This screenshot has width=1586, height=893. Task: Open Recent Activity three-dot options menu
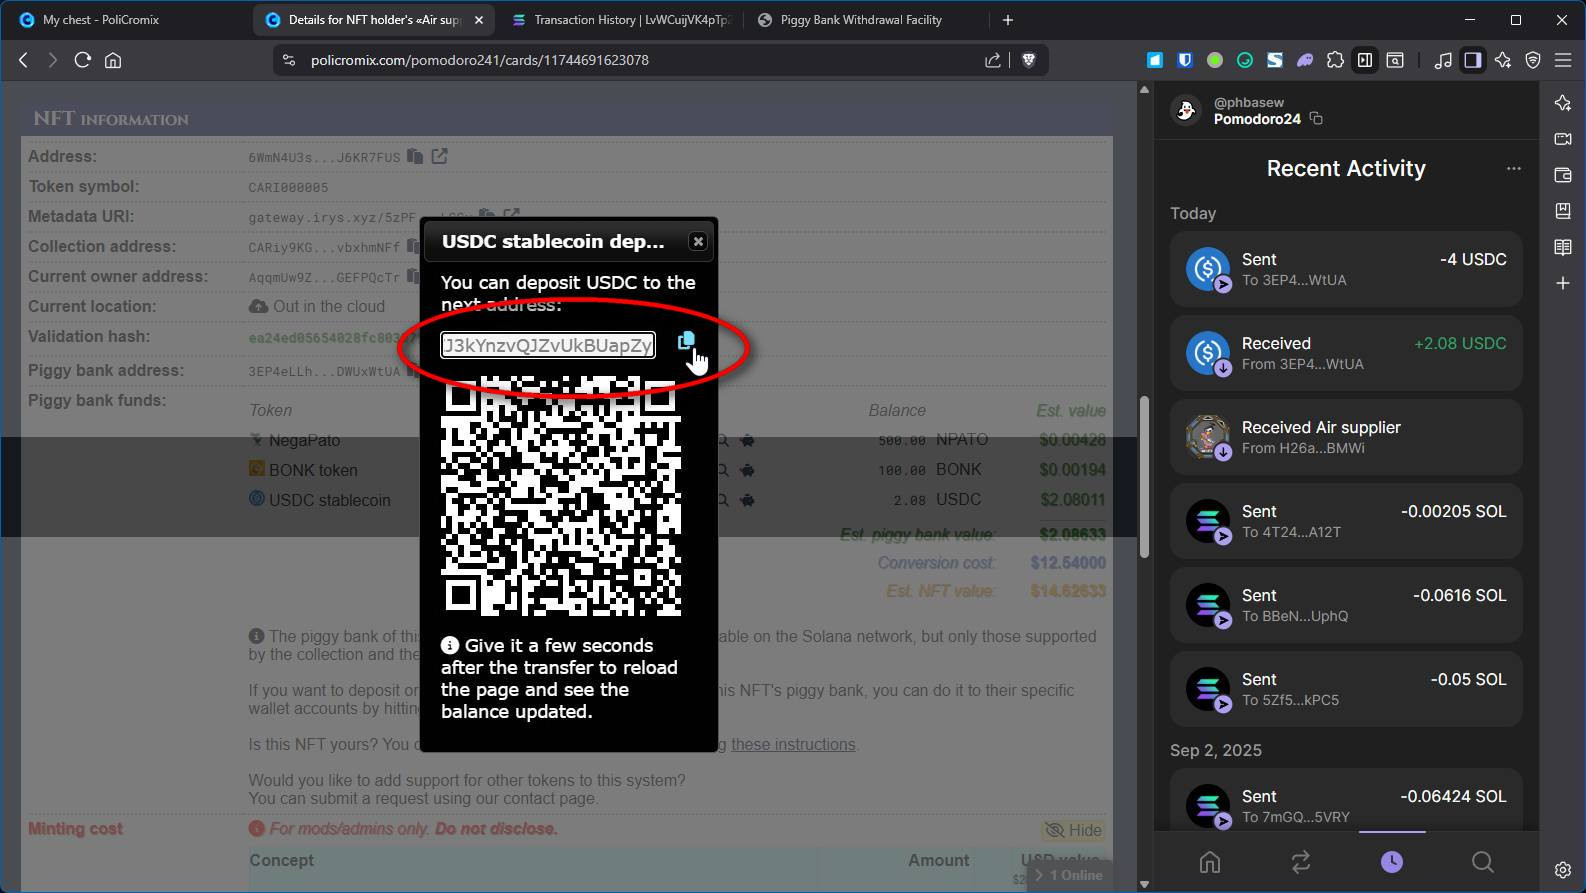click(x=1514, y=169)
